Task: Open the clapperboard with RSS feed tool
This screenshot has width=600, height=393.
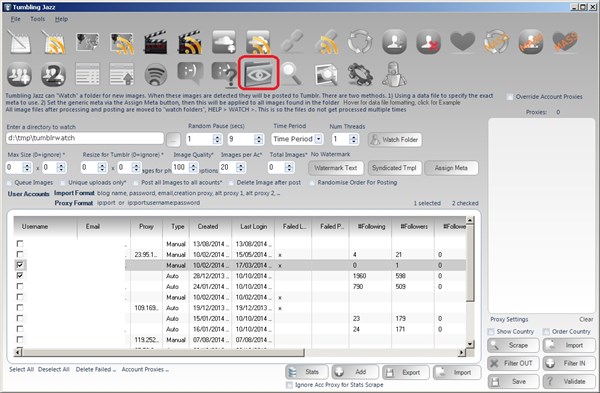Action: click(190, 42)
